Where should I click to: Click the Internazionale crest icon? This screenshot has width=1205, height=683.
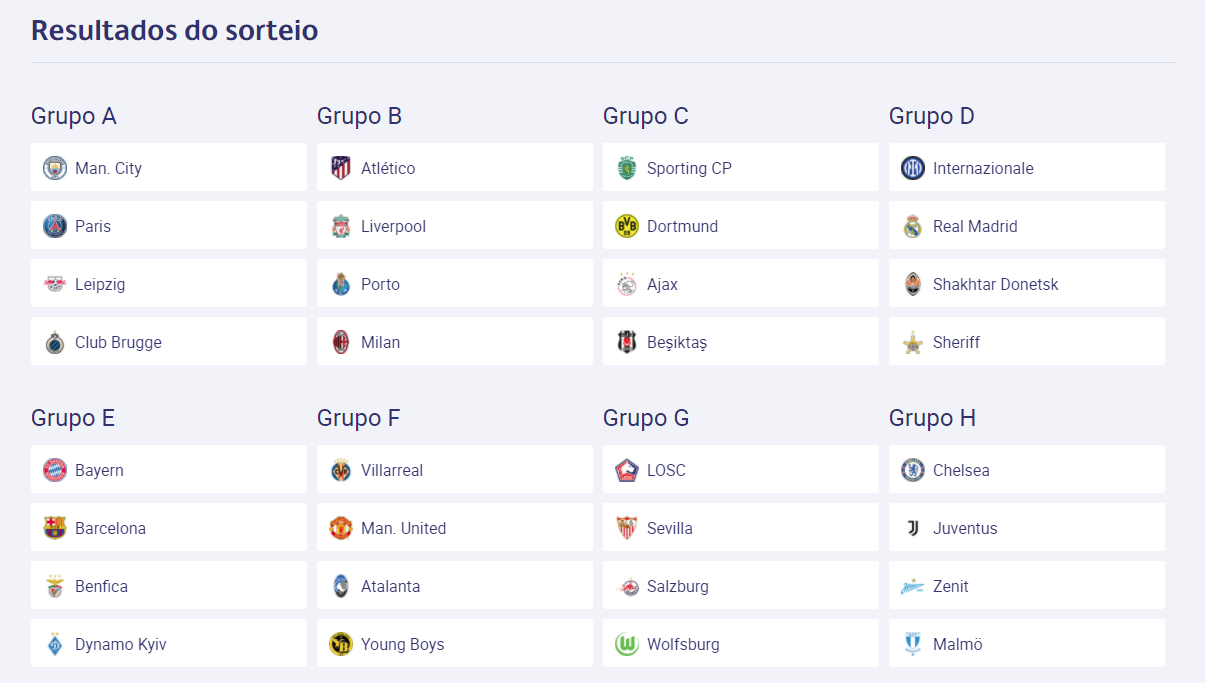pos(913,168)
